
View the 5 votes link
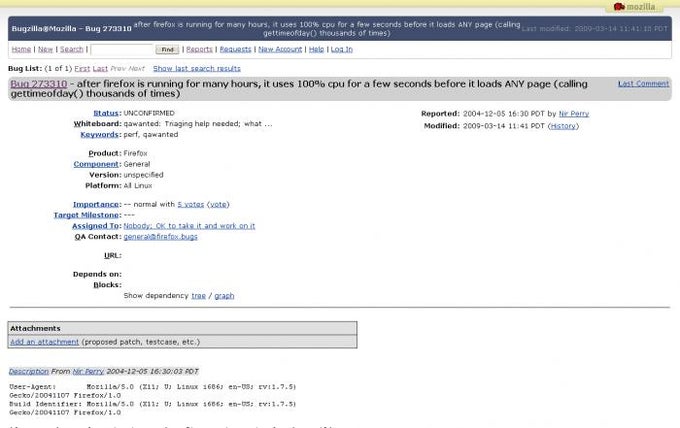(x=190, y=204)
